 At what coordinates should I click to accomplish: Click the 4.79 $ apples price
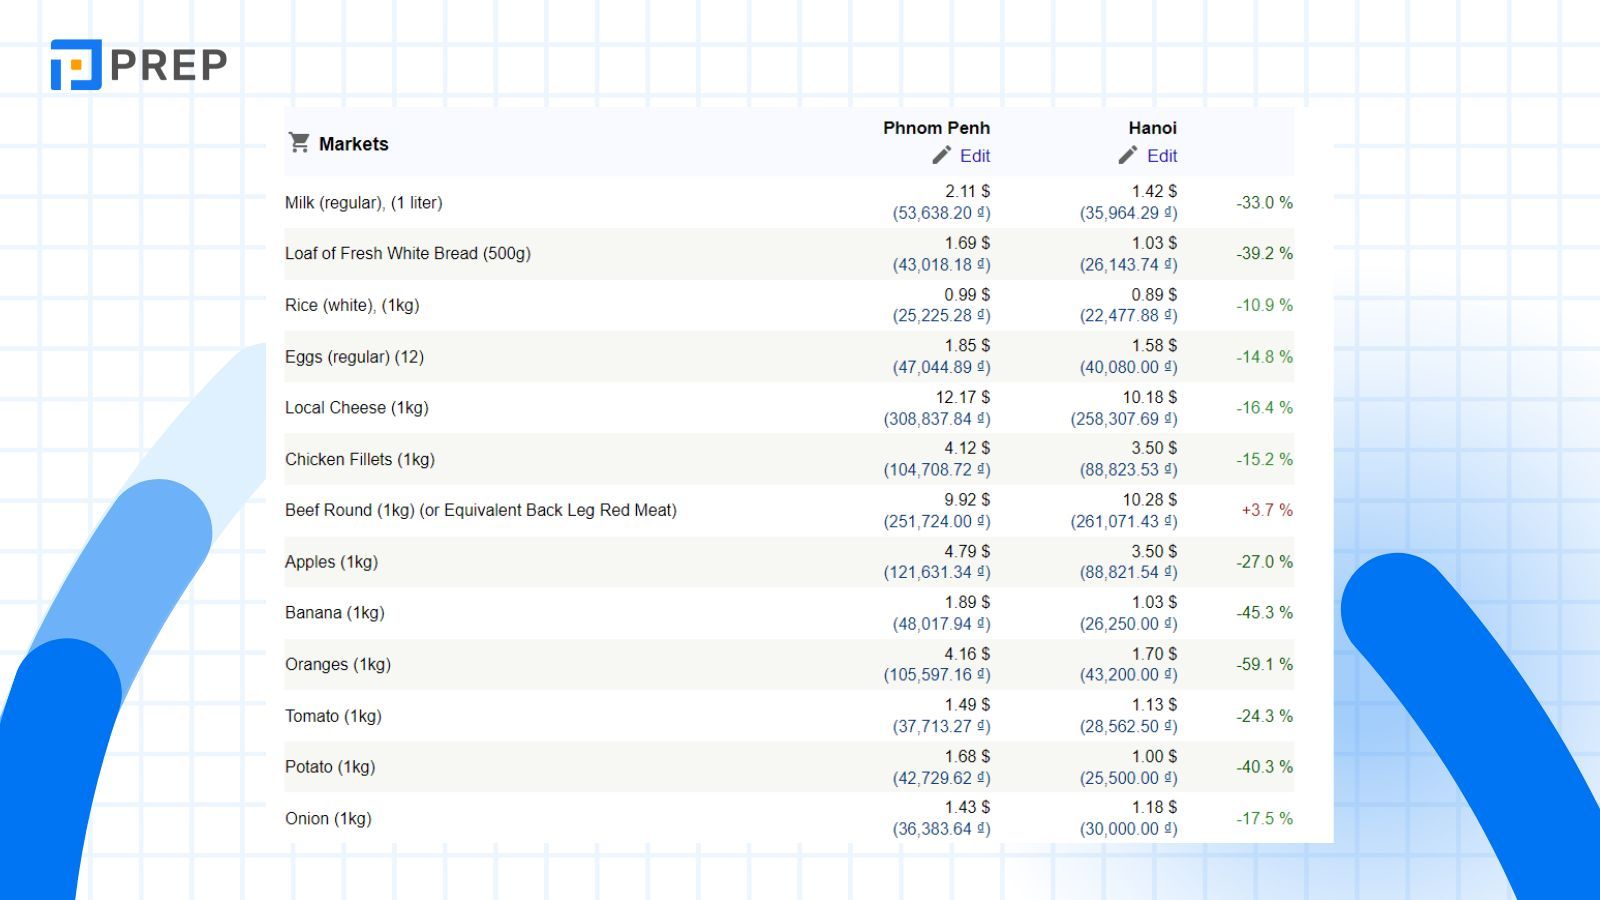pos(967,552)
